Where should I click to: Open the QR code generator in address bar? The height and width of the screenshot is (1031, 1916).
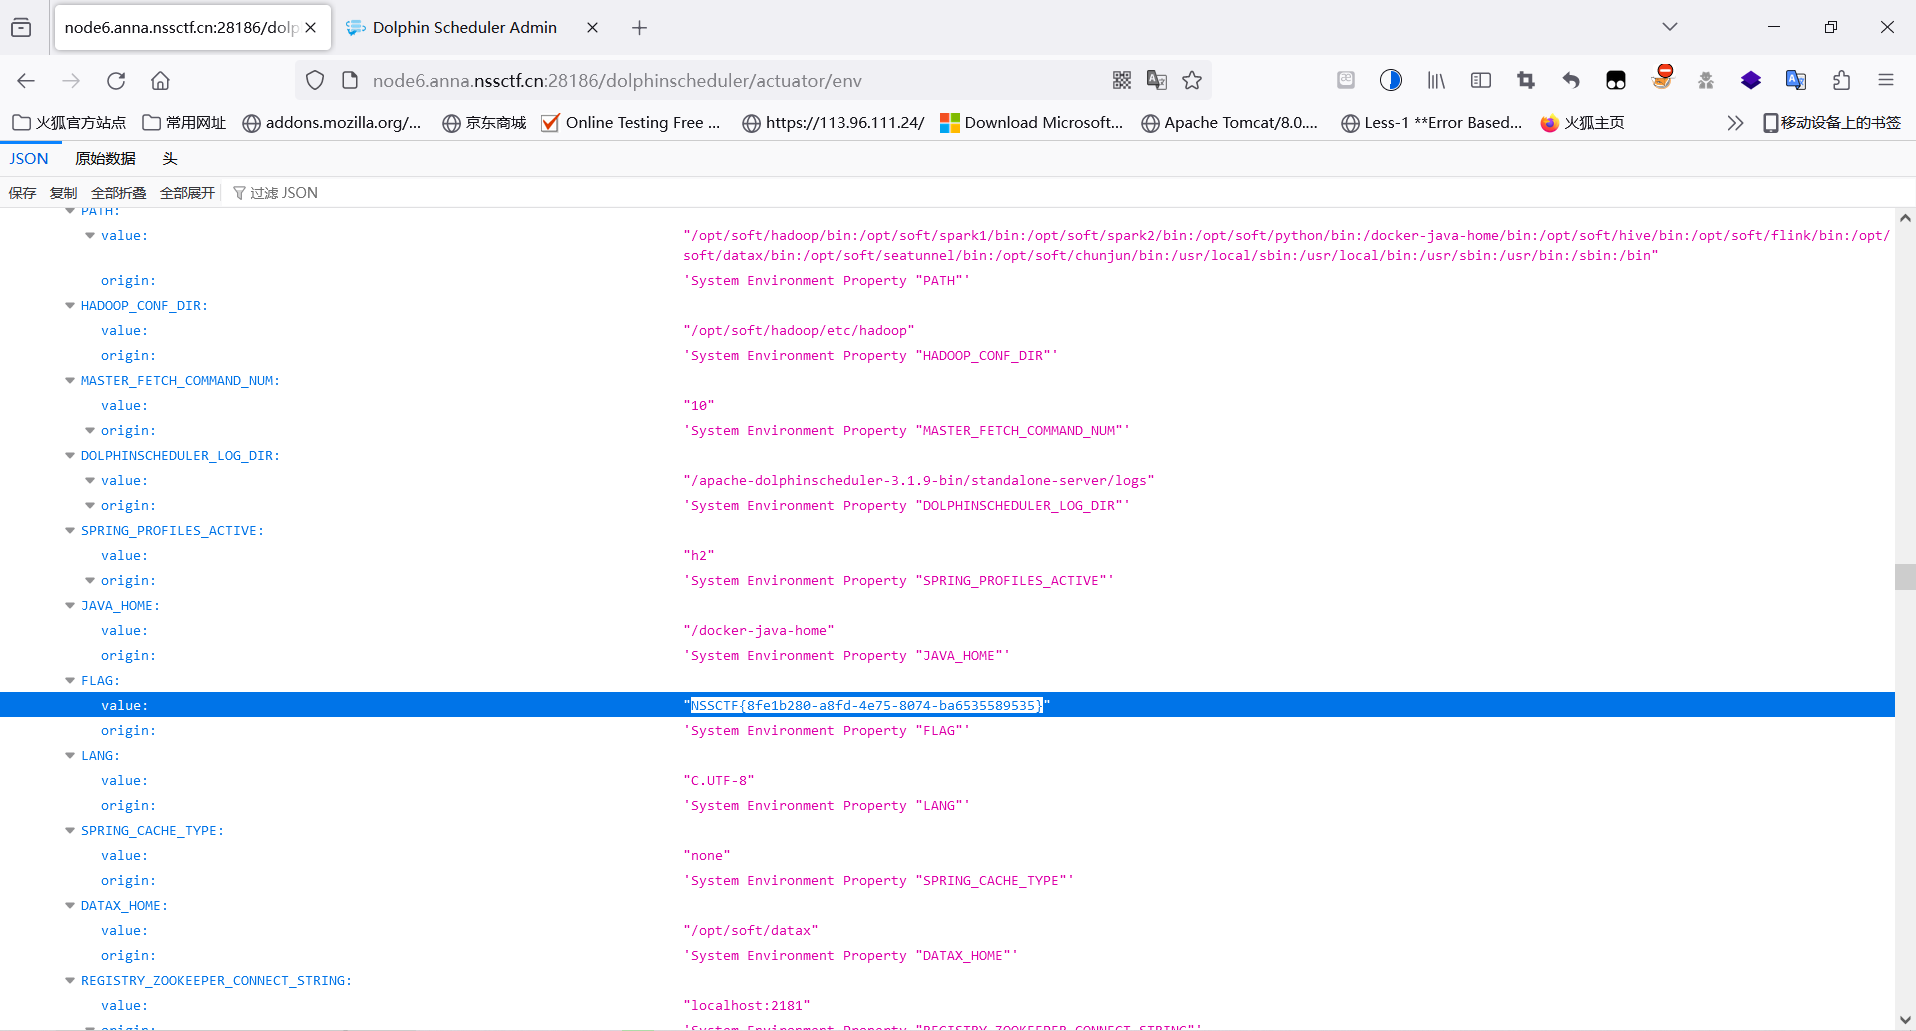tap(1122, 81)
